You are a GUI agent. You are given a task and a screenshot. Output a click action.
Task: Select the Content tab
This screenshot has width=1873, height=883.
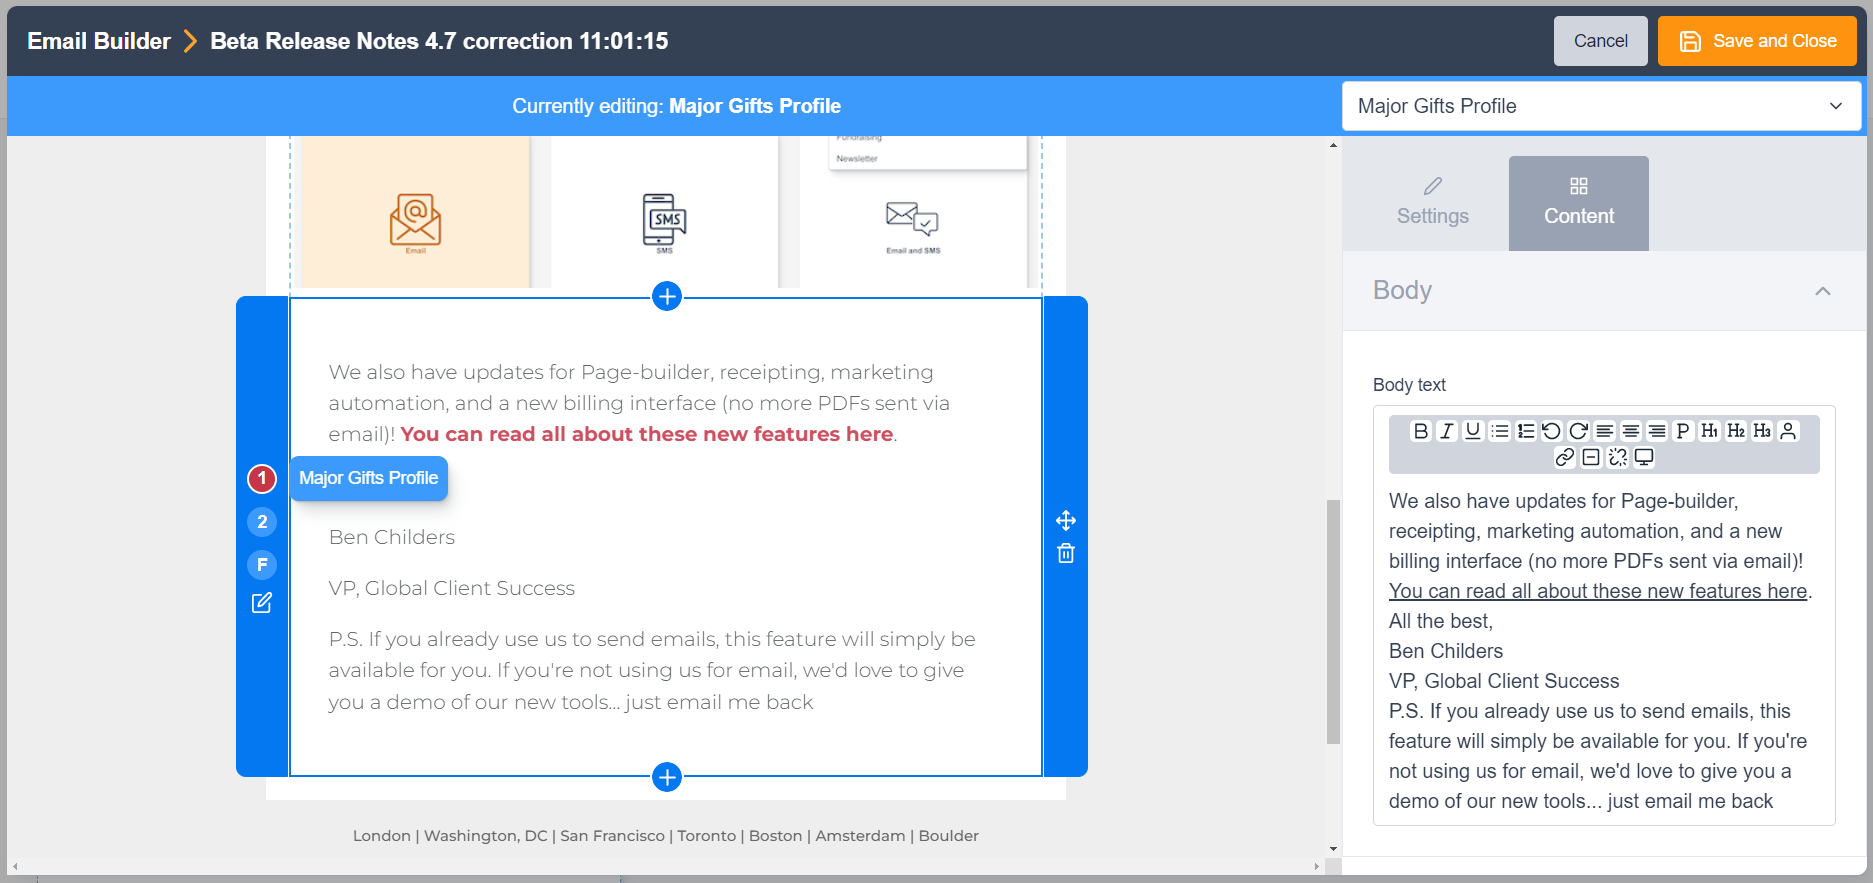coord(1578,203)
